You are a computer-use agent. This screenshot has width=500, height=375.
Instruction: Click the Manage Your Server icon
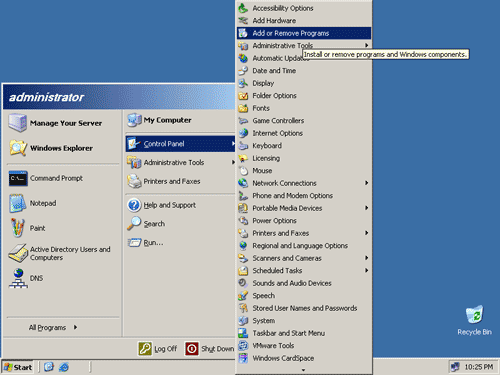18,123
